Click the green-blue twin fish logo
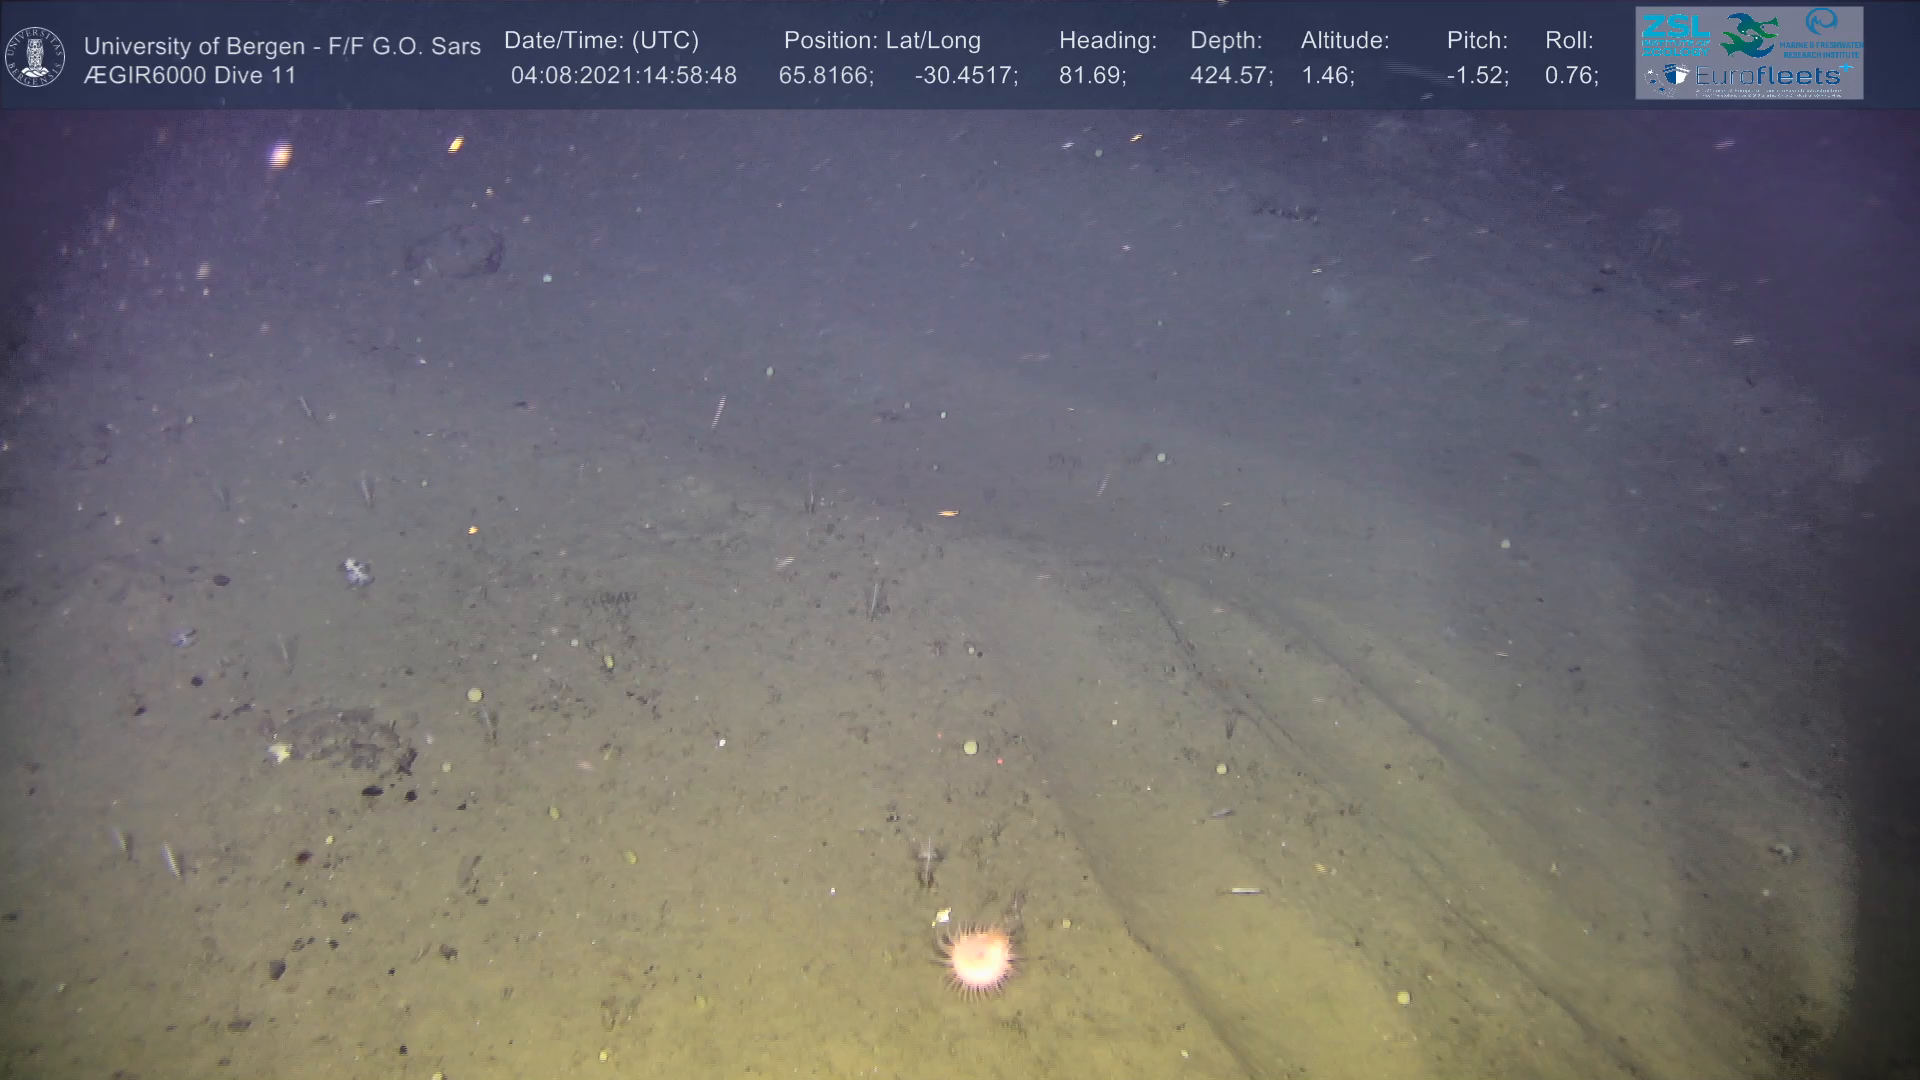The width and height of the screenshot is (1920, 1080). click(x=1748, y=36)
